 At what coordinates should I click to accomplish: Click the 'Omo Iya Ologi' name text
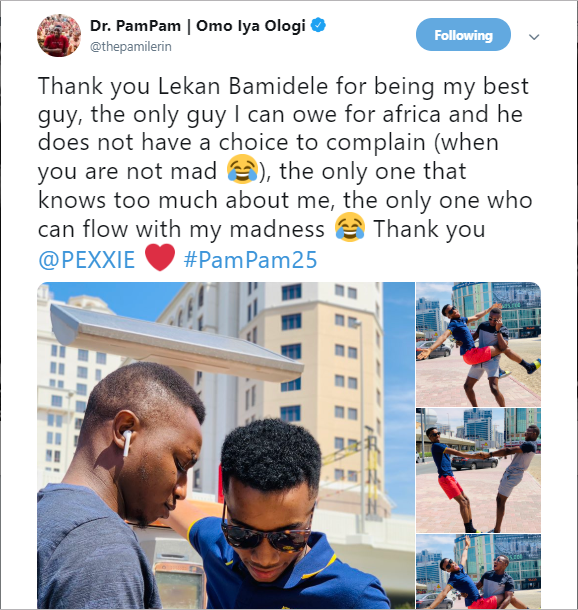point(250,26)
